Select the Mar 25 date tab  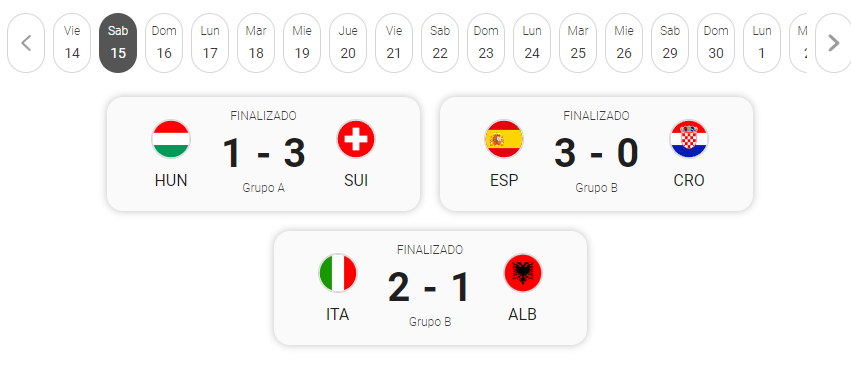[578, 43]
